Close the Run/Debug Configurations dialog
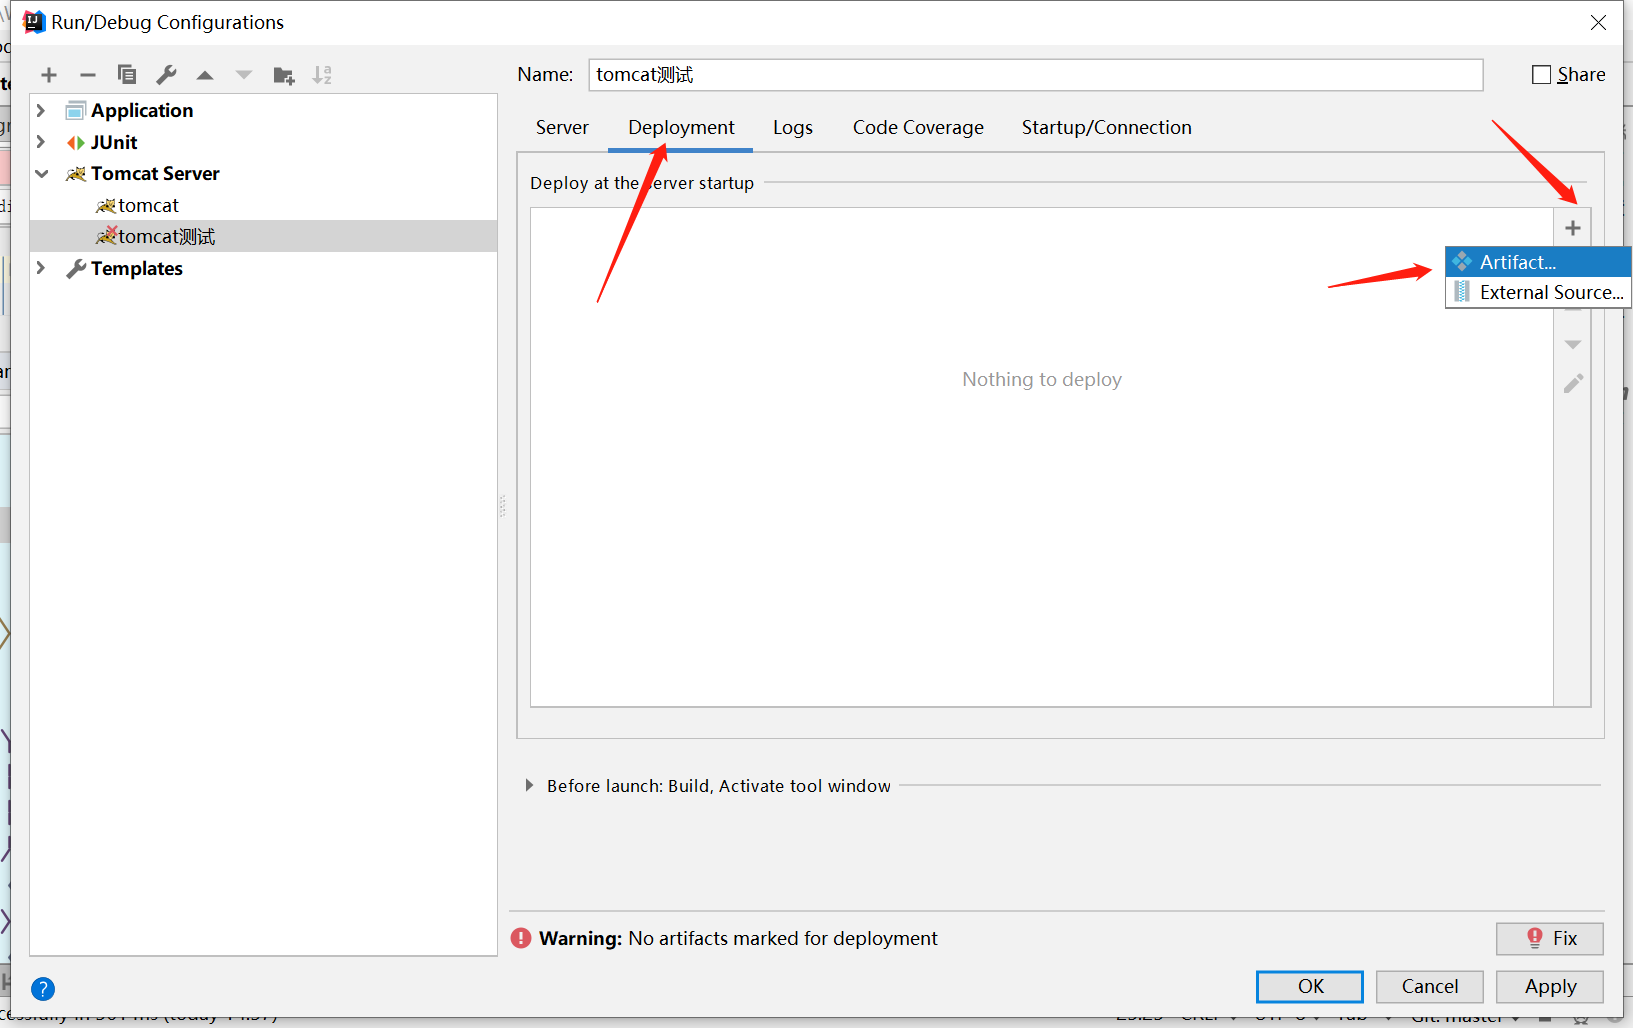Image resolution: width=1633 pixels, height=1028 pixels. tap(1598, 22)
